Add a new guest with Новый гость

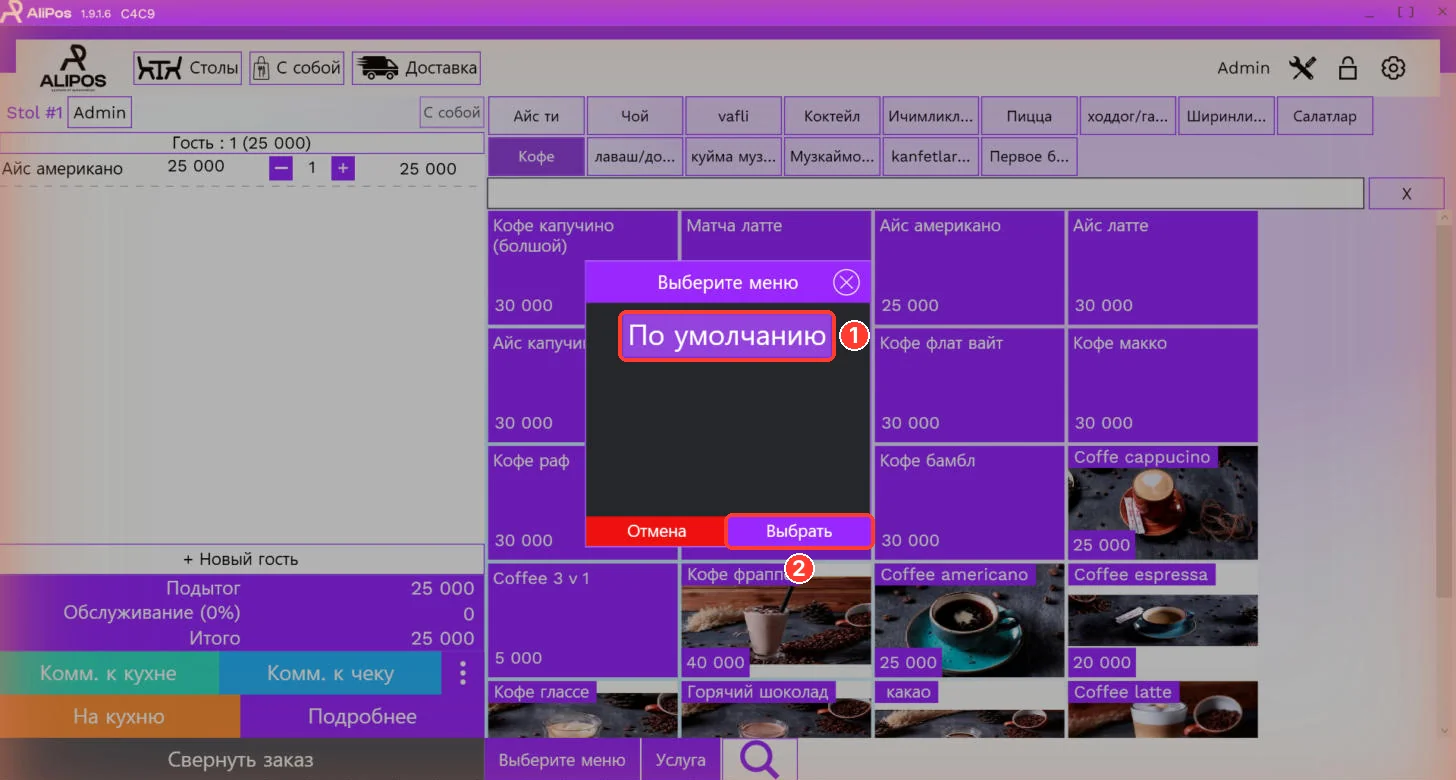point(241,559)
